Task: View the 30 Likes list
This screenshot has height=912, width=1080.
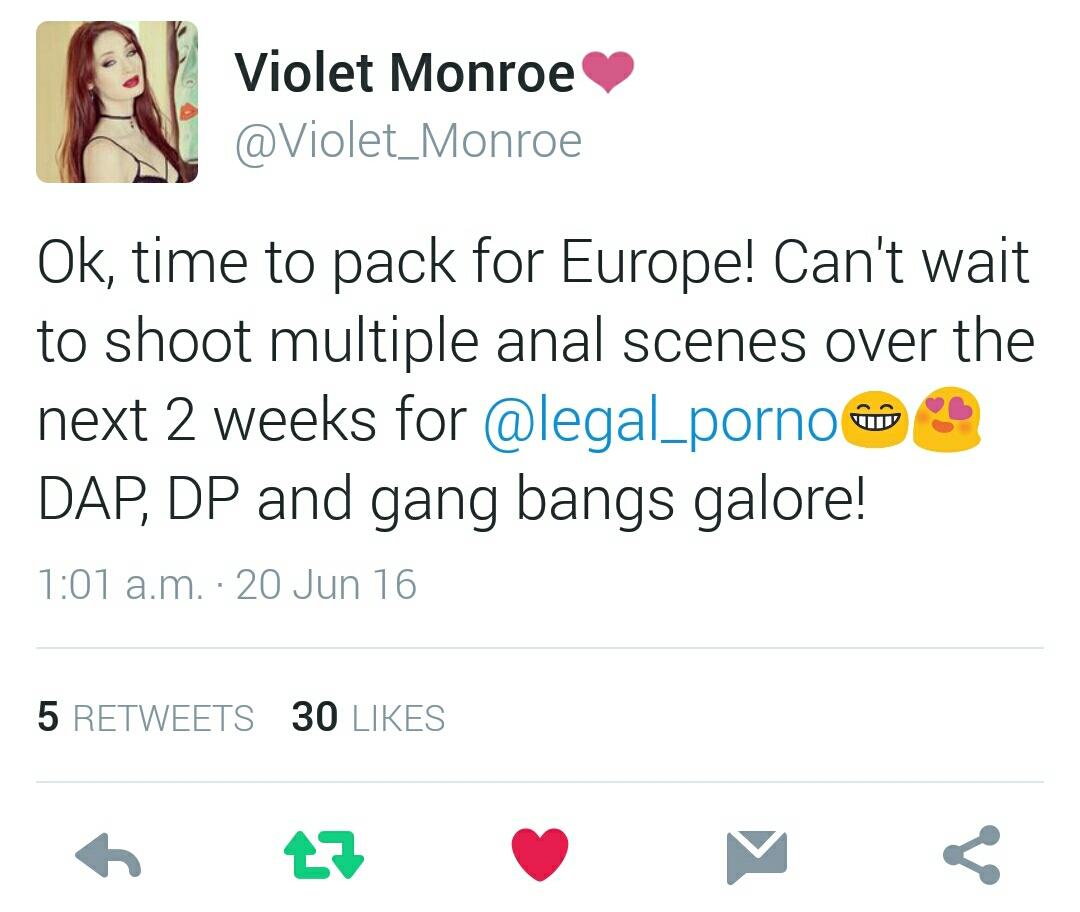Action: pyautogui.click(x=368, y=716)
